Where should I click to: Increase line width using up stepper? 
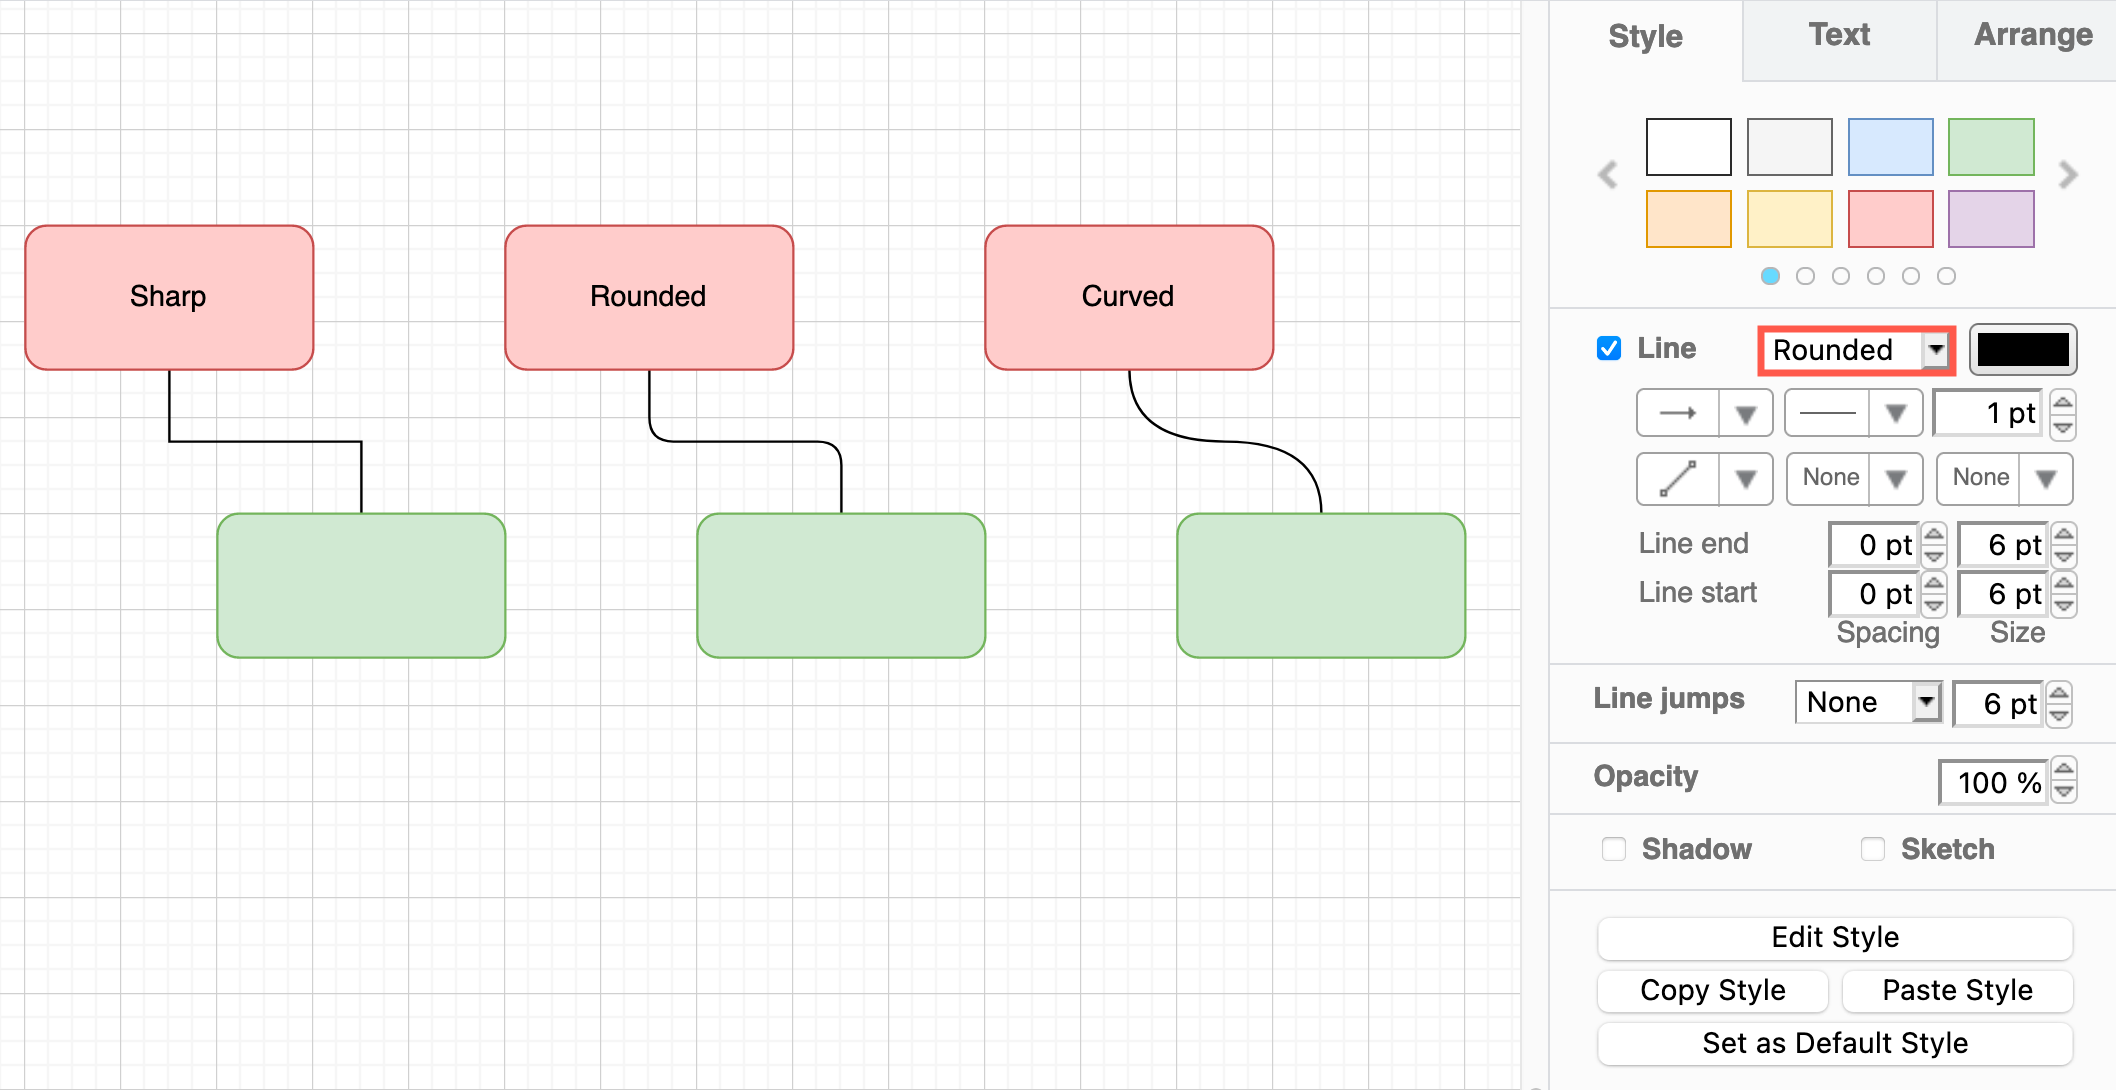pyautogui.click(x=2063, y=402)
